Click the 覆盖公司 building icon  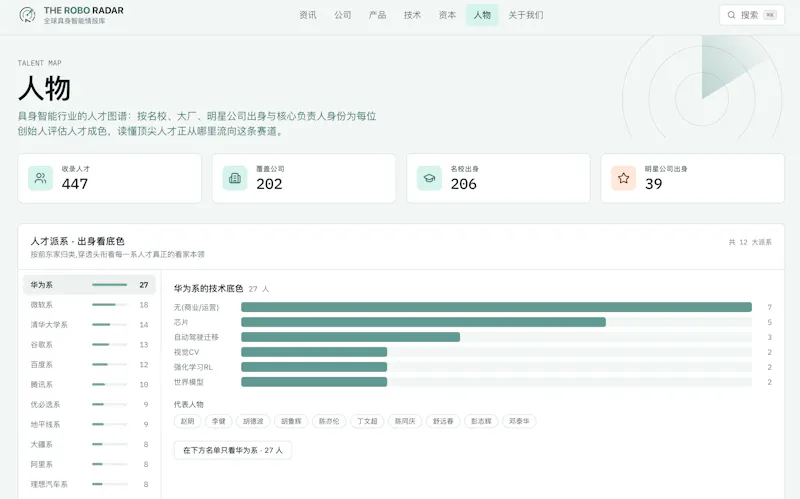click(x=235, y=178)
